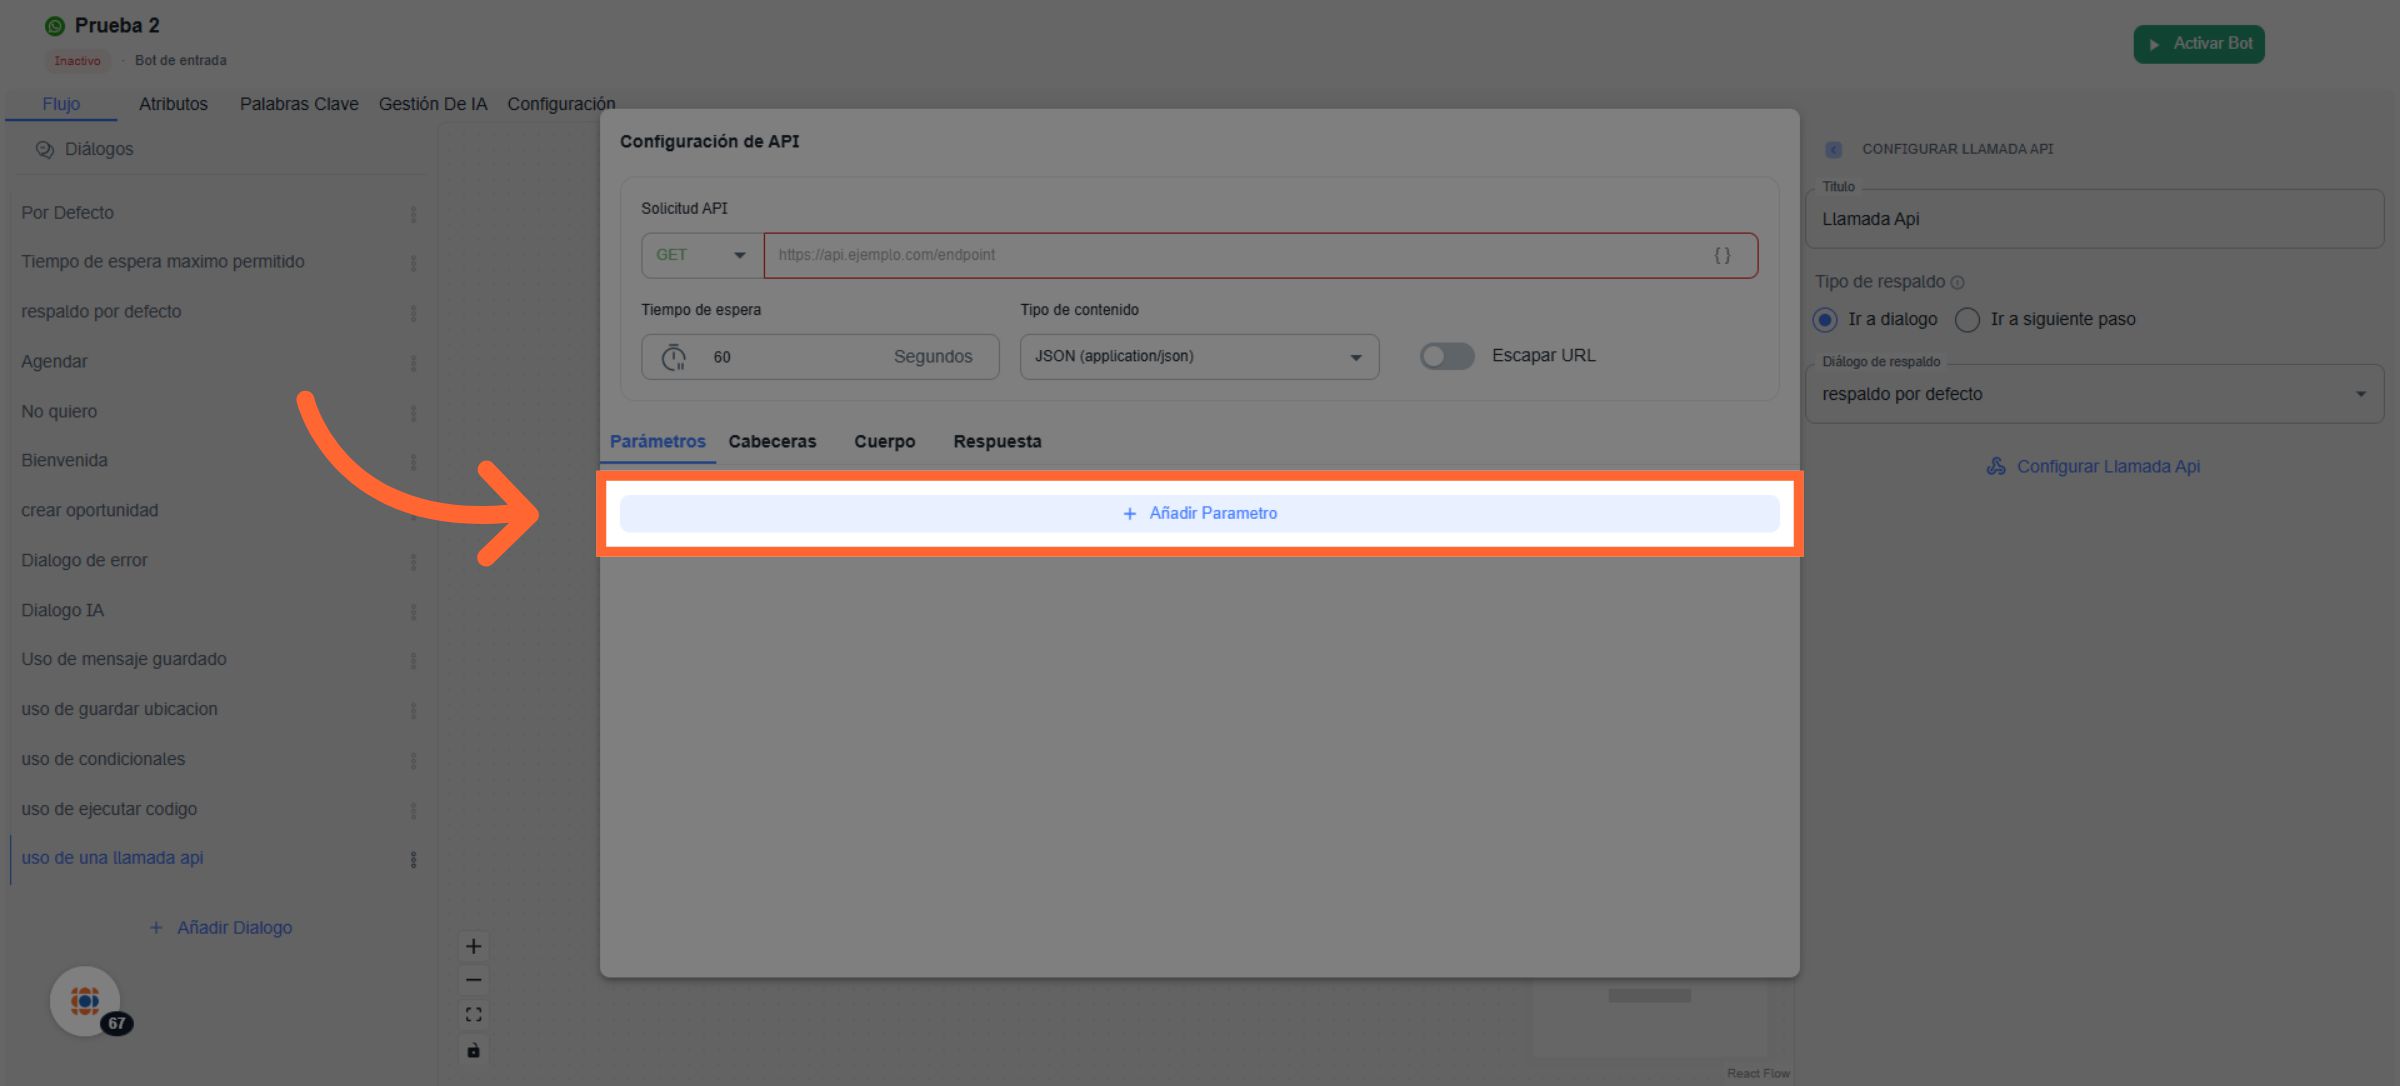
Task: Click the Añadir Parametro button
Action: pyautogui.click(x=1199, y=513)
